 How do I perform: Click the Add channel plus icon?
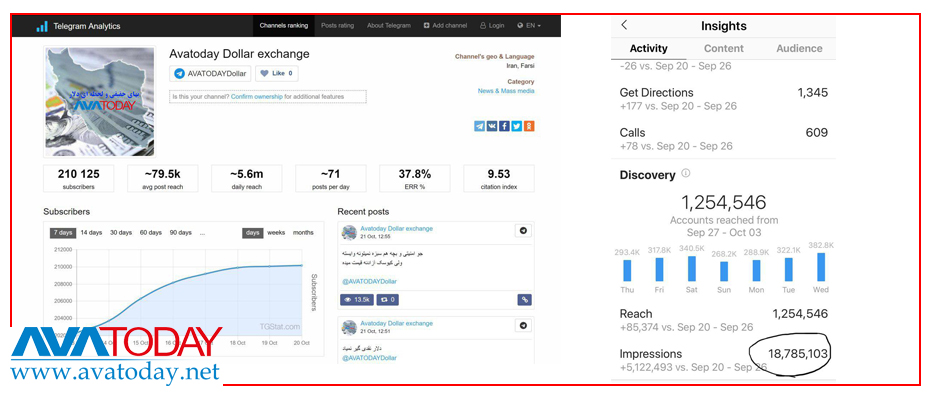426,25
